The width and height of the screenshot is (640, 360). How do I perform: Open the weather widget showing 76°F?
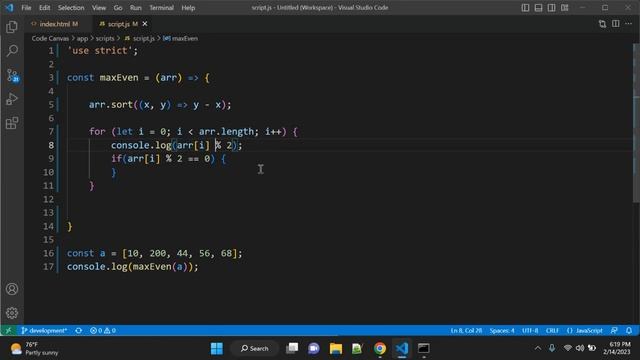click(35, 348)
